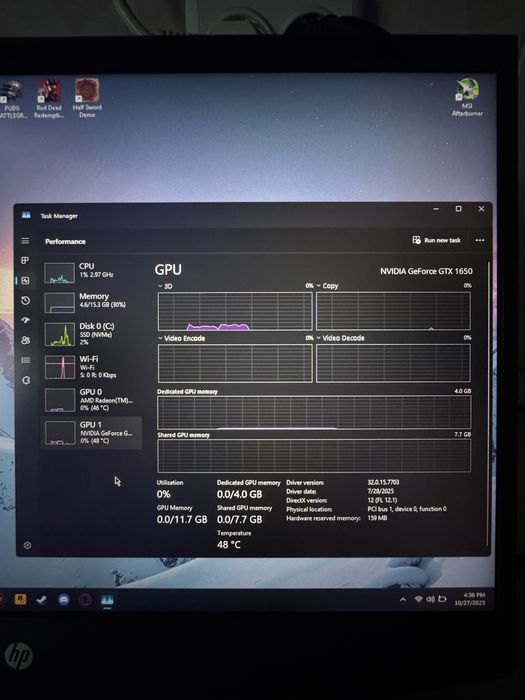Open Half Sword Demo desktop shortcut

pos(87,98)
